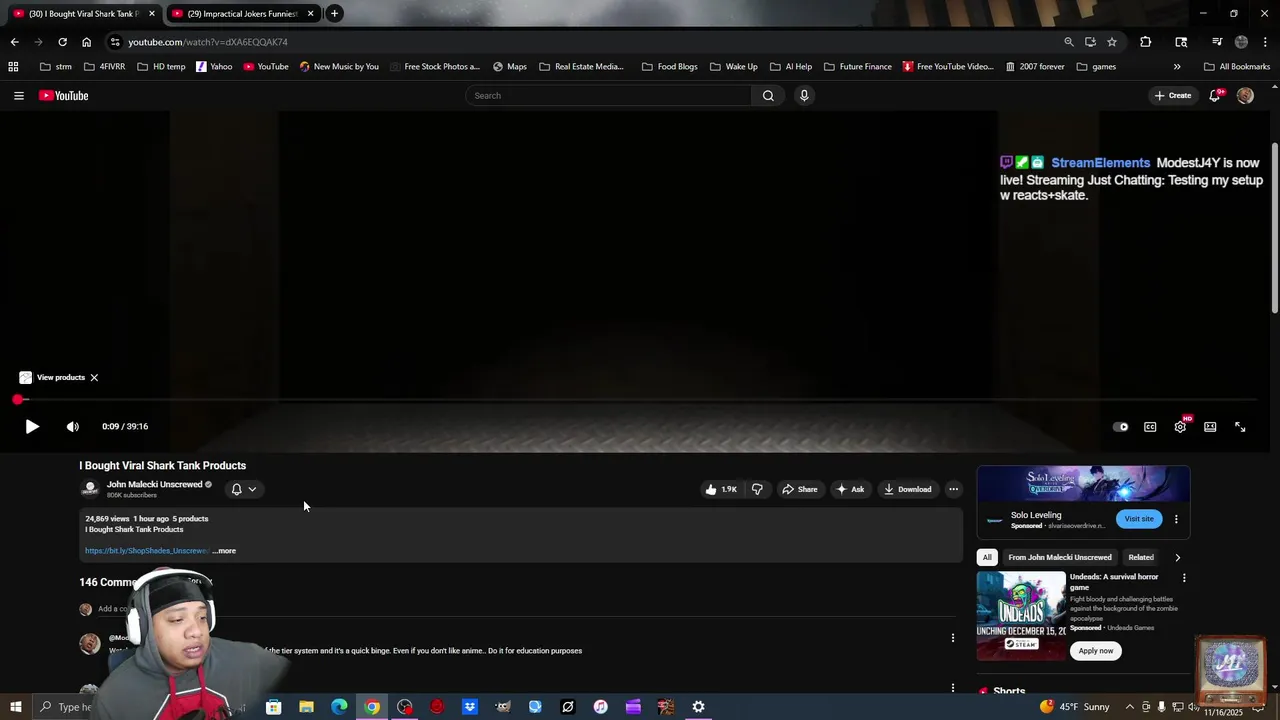Dislike the video
The image size is (1280, 720).
757,489
